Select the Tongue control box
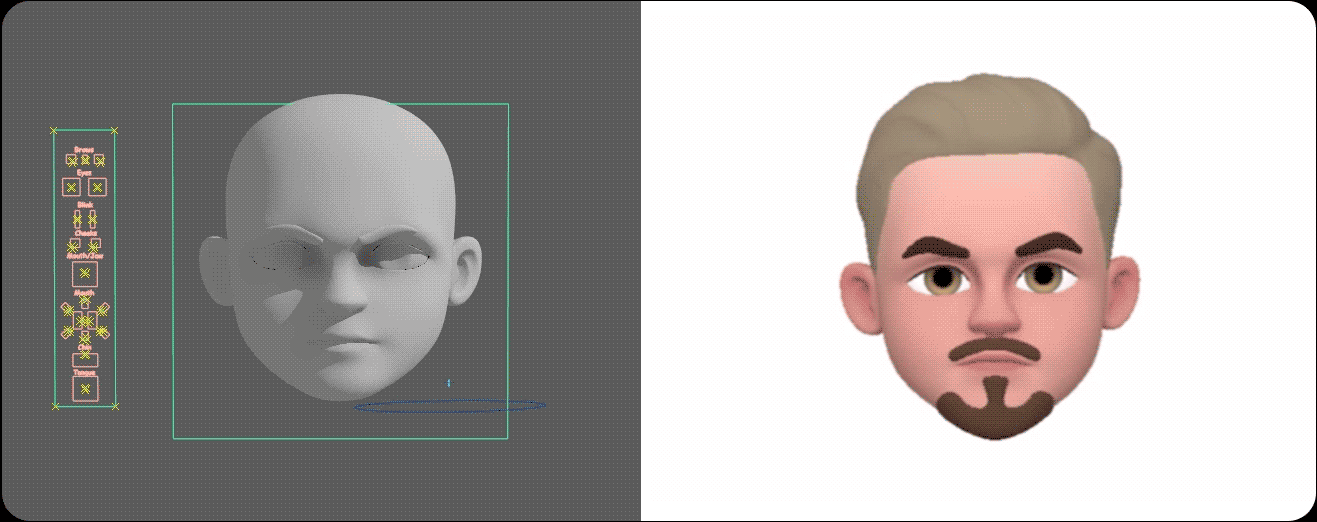Viewport: 1317px width, 522px height. coord(85,388)
